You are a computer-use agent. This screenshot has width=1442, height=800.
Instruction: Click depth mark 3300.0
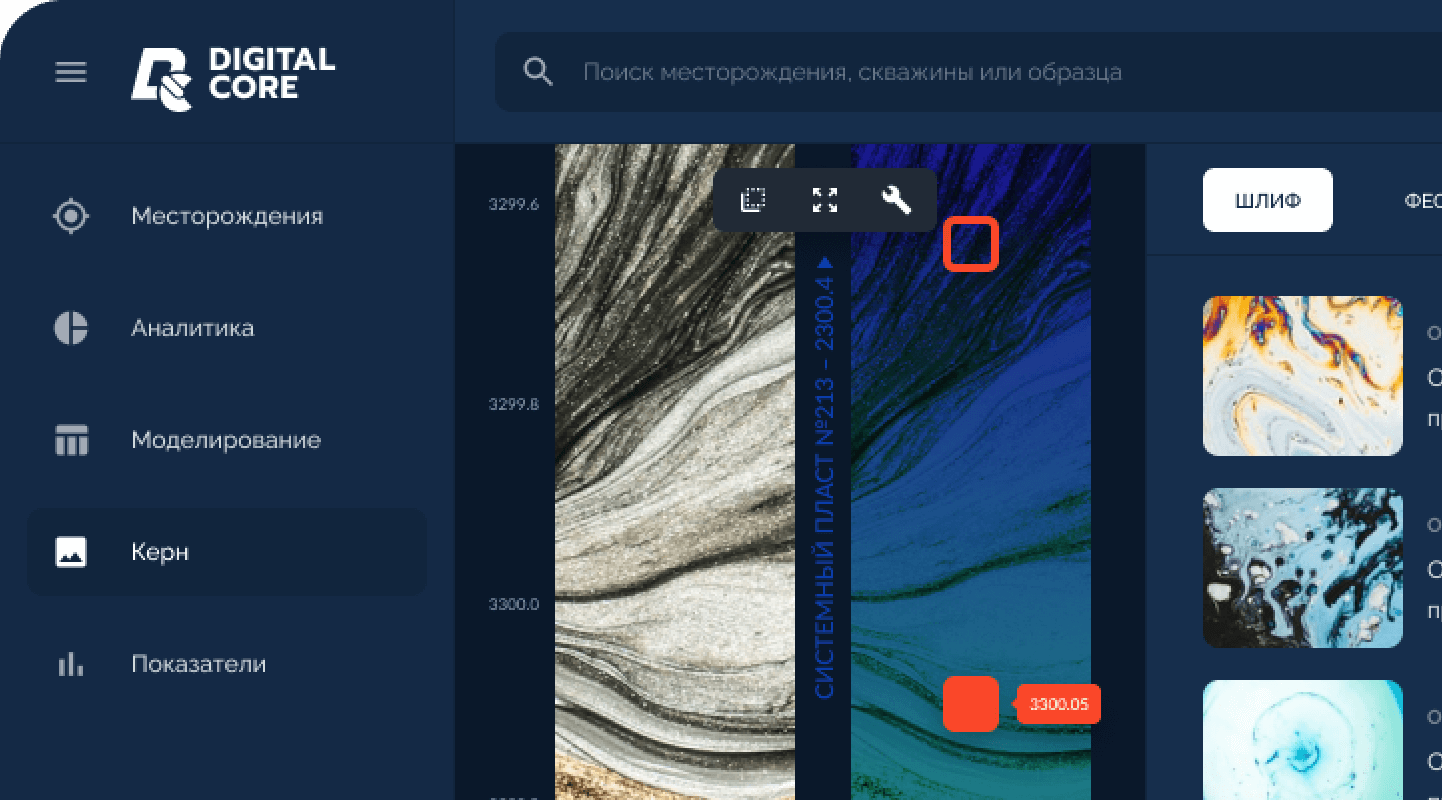514,604
